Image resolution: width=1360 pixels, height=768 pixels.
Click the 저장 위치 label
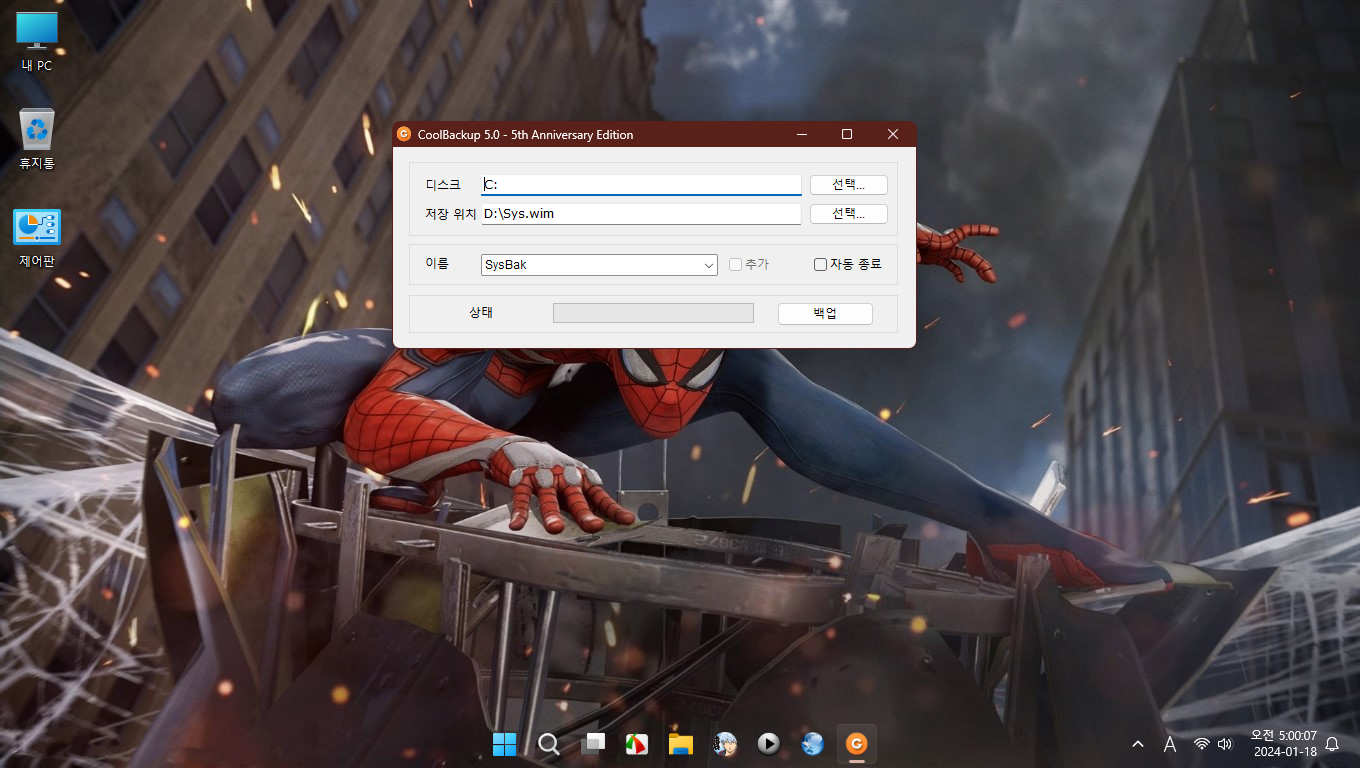451,214
